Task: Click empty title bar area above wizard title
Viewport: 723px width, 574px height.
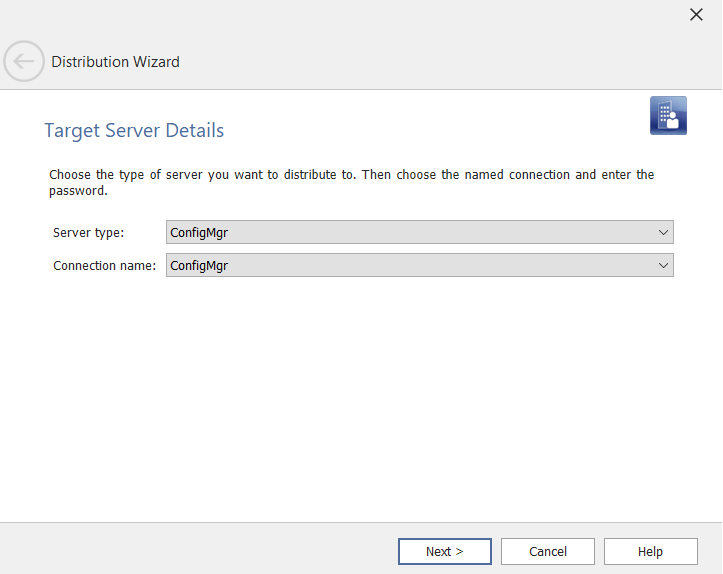Action: coord(350,18)
